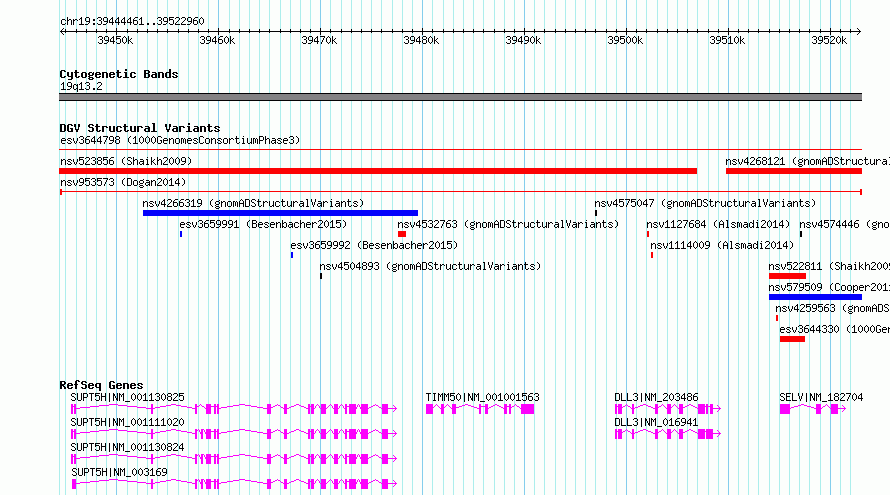Click the SUPT5H|NM_003169 gene label
The height and width of the screenshot is (495, 890).
tap(119, 472)
